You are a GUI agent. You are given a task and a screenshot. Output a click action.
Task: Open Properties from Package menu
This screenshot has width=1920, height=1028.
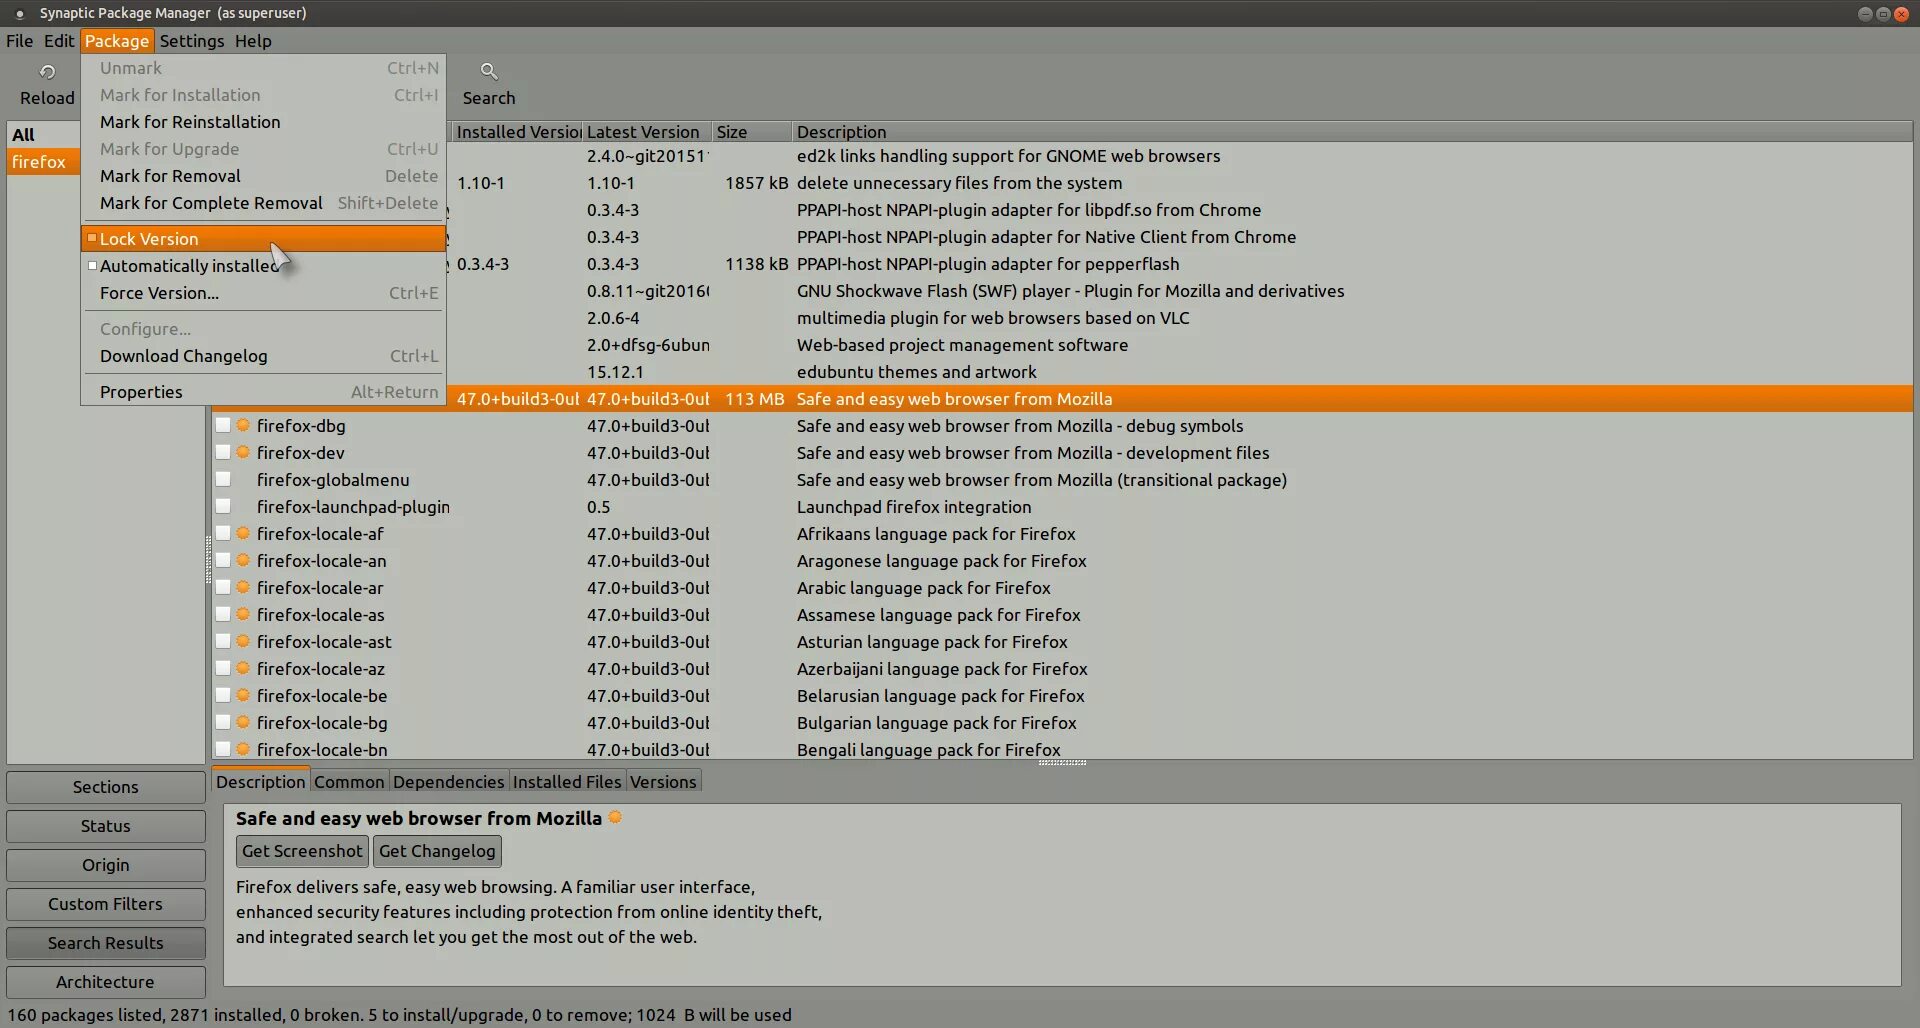pyautogui.click(x=263, y=392)
